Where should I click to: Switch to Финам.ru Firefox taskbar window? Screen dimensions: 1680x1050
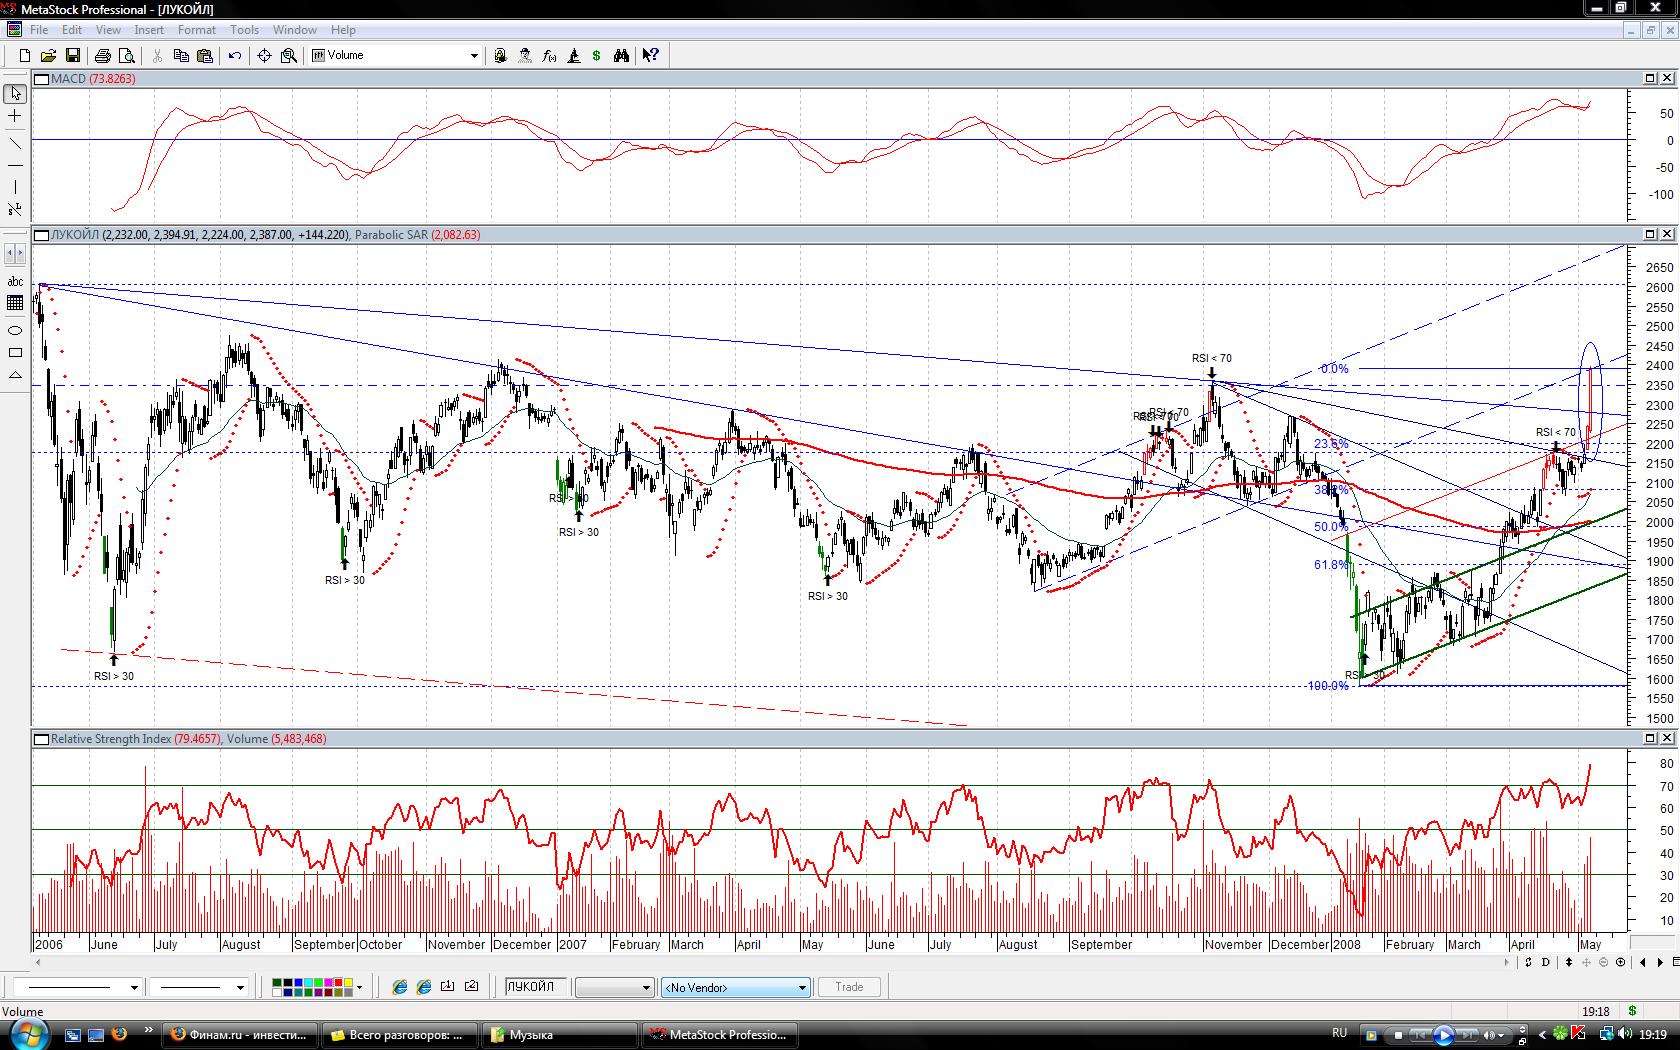(x=240, y=1035)
